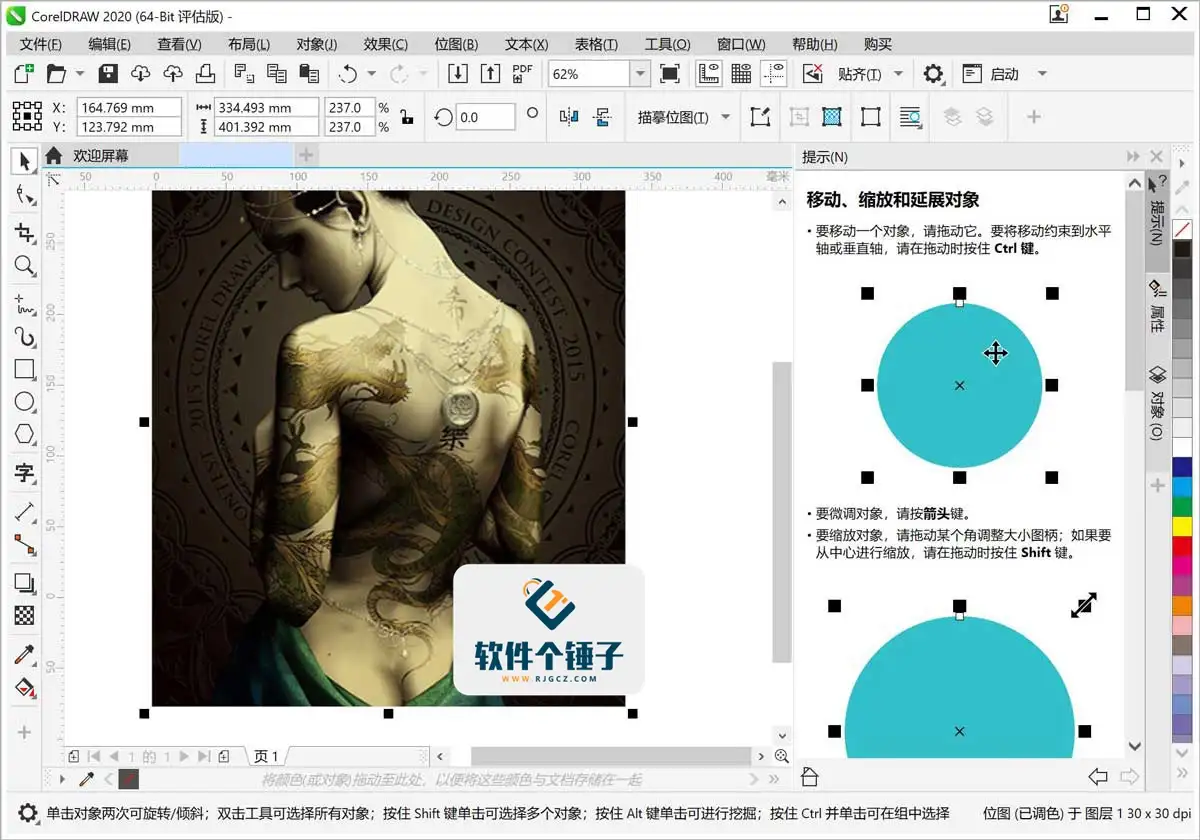Select the Shape edit tool
This screenshot has height=840, width=1200.
[25, 195]
